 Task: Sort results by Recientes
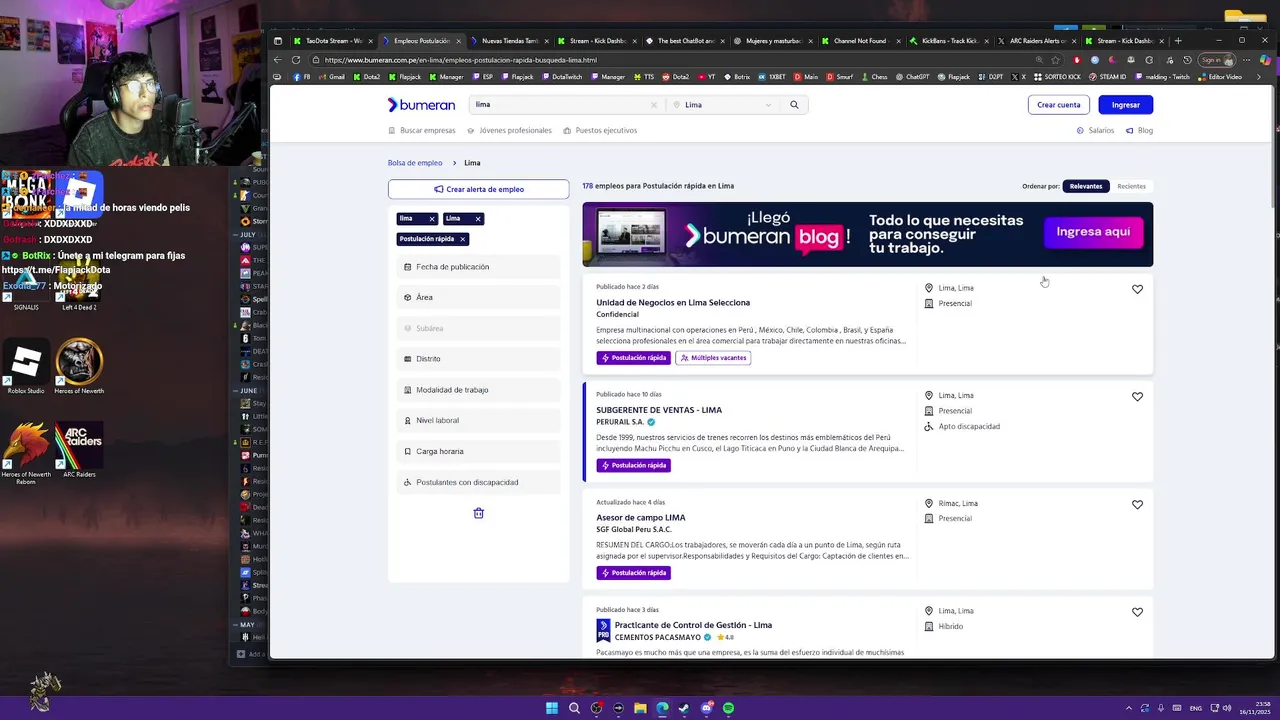(x=1131, y=186)
